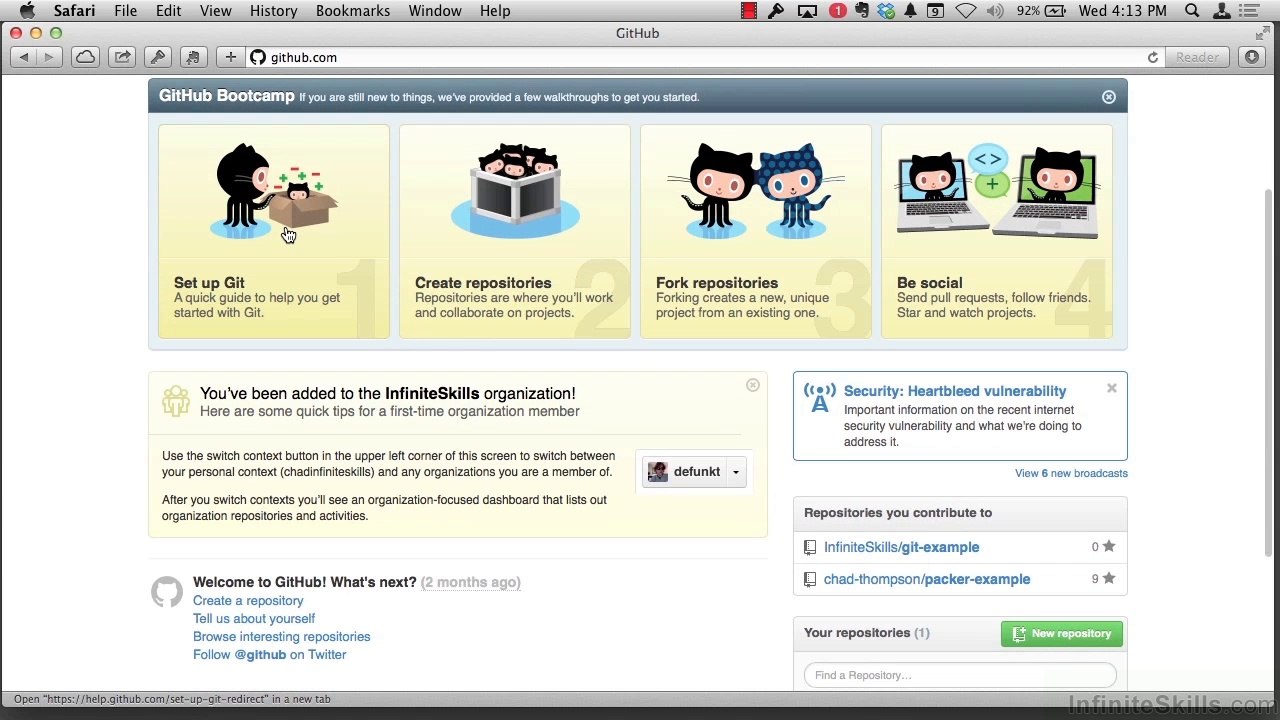Open the chad-thompson/packer-example repository
The width and height of the screenshot is (1280, 720).
coord(927,580)
